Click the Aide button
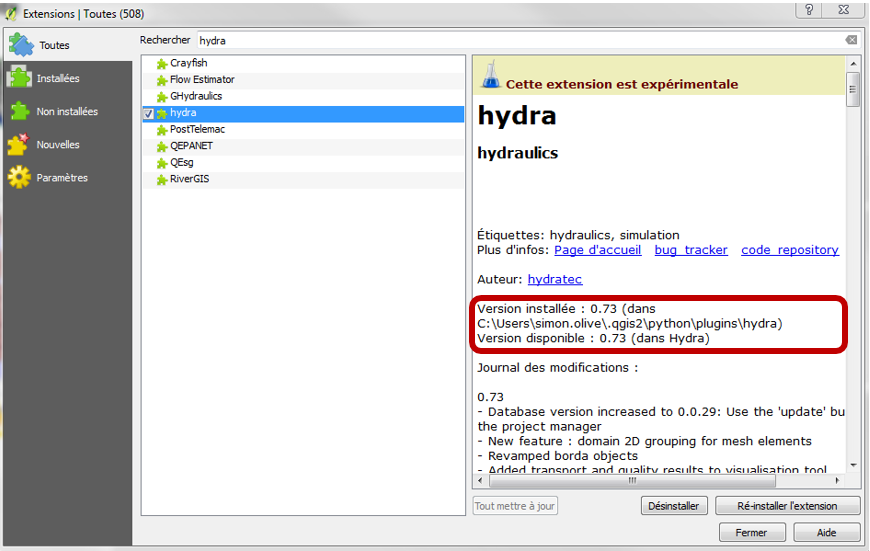Viewport: 870px width, 551px height. tap(826, 533)
